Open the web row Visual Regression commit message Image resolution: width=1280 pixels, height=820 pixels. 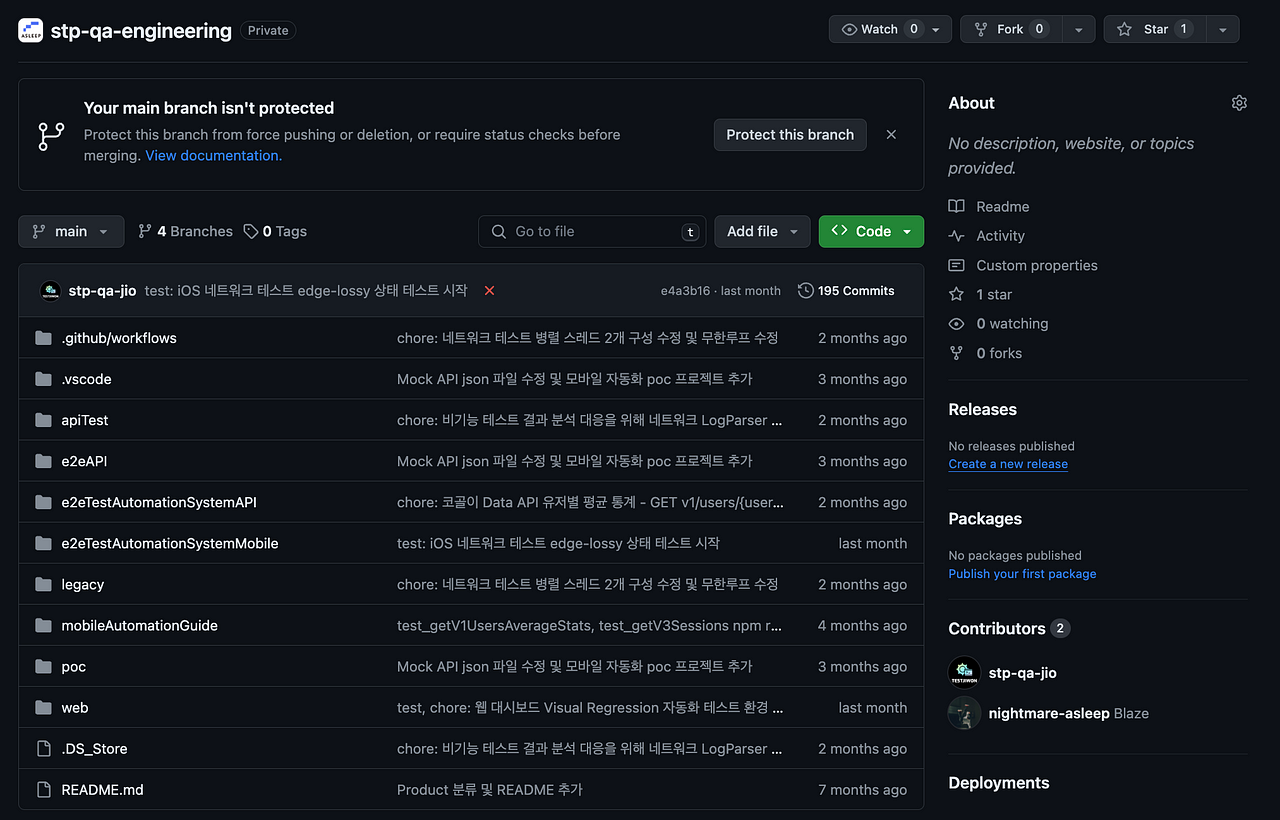(590, 707)
